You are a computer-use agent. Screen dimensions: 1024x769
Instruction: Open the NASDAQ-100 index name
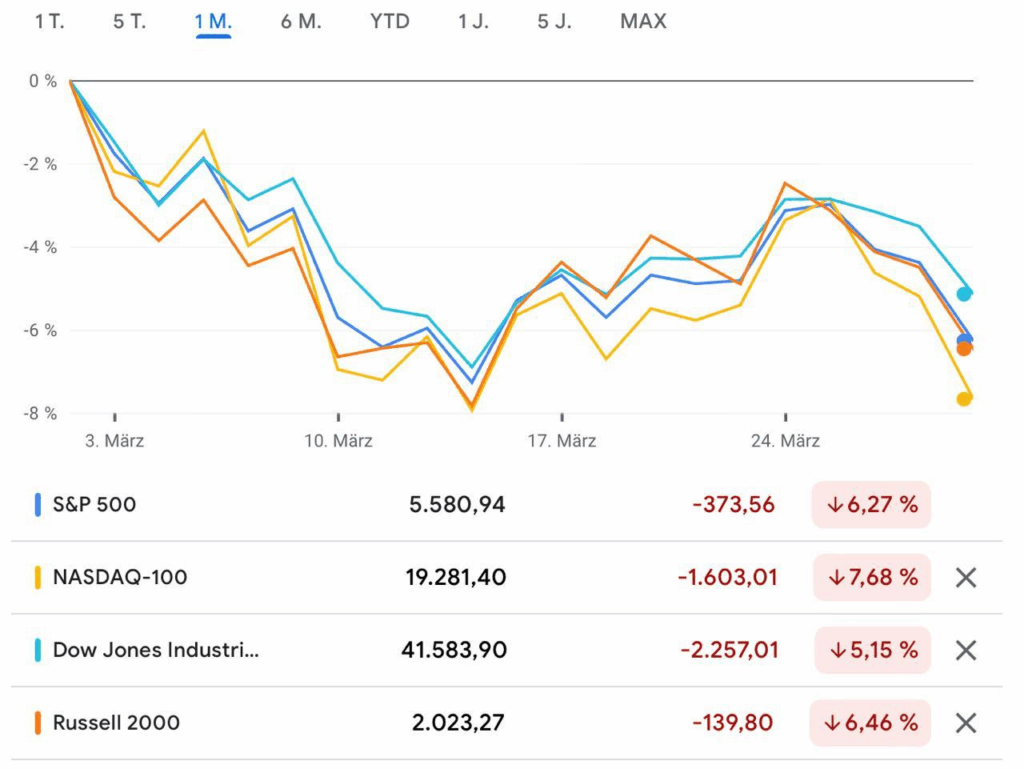pyautogui.click(x=120, y=577)
